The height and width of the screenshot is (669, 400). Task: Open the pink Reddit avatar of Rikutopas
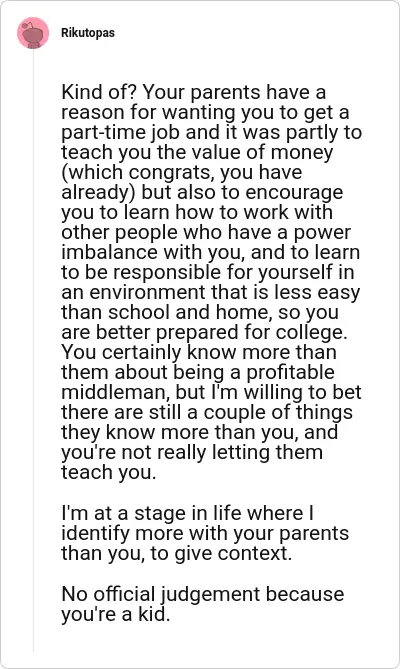[x=33, y=33]
